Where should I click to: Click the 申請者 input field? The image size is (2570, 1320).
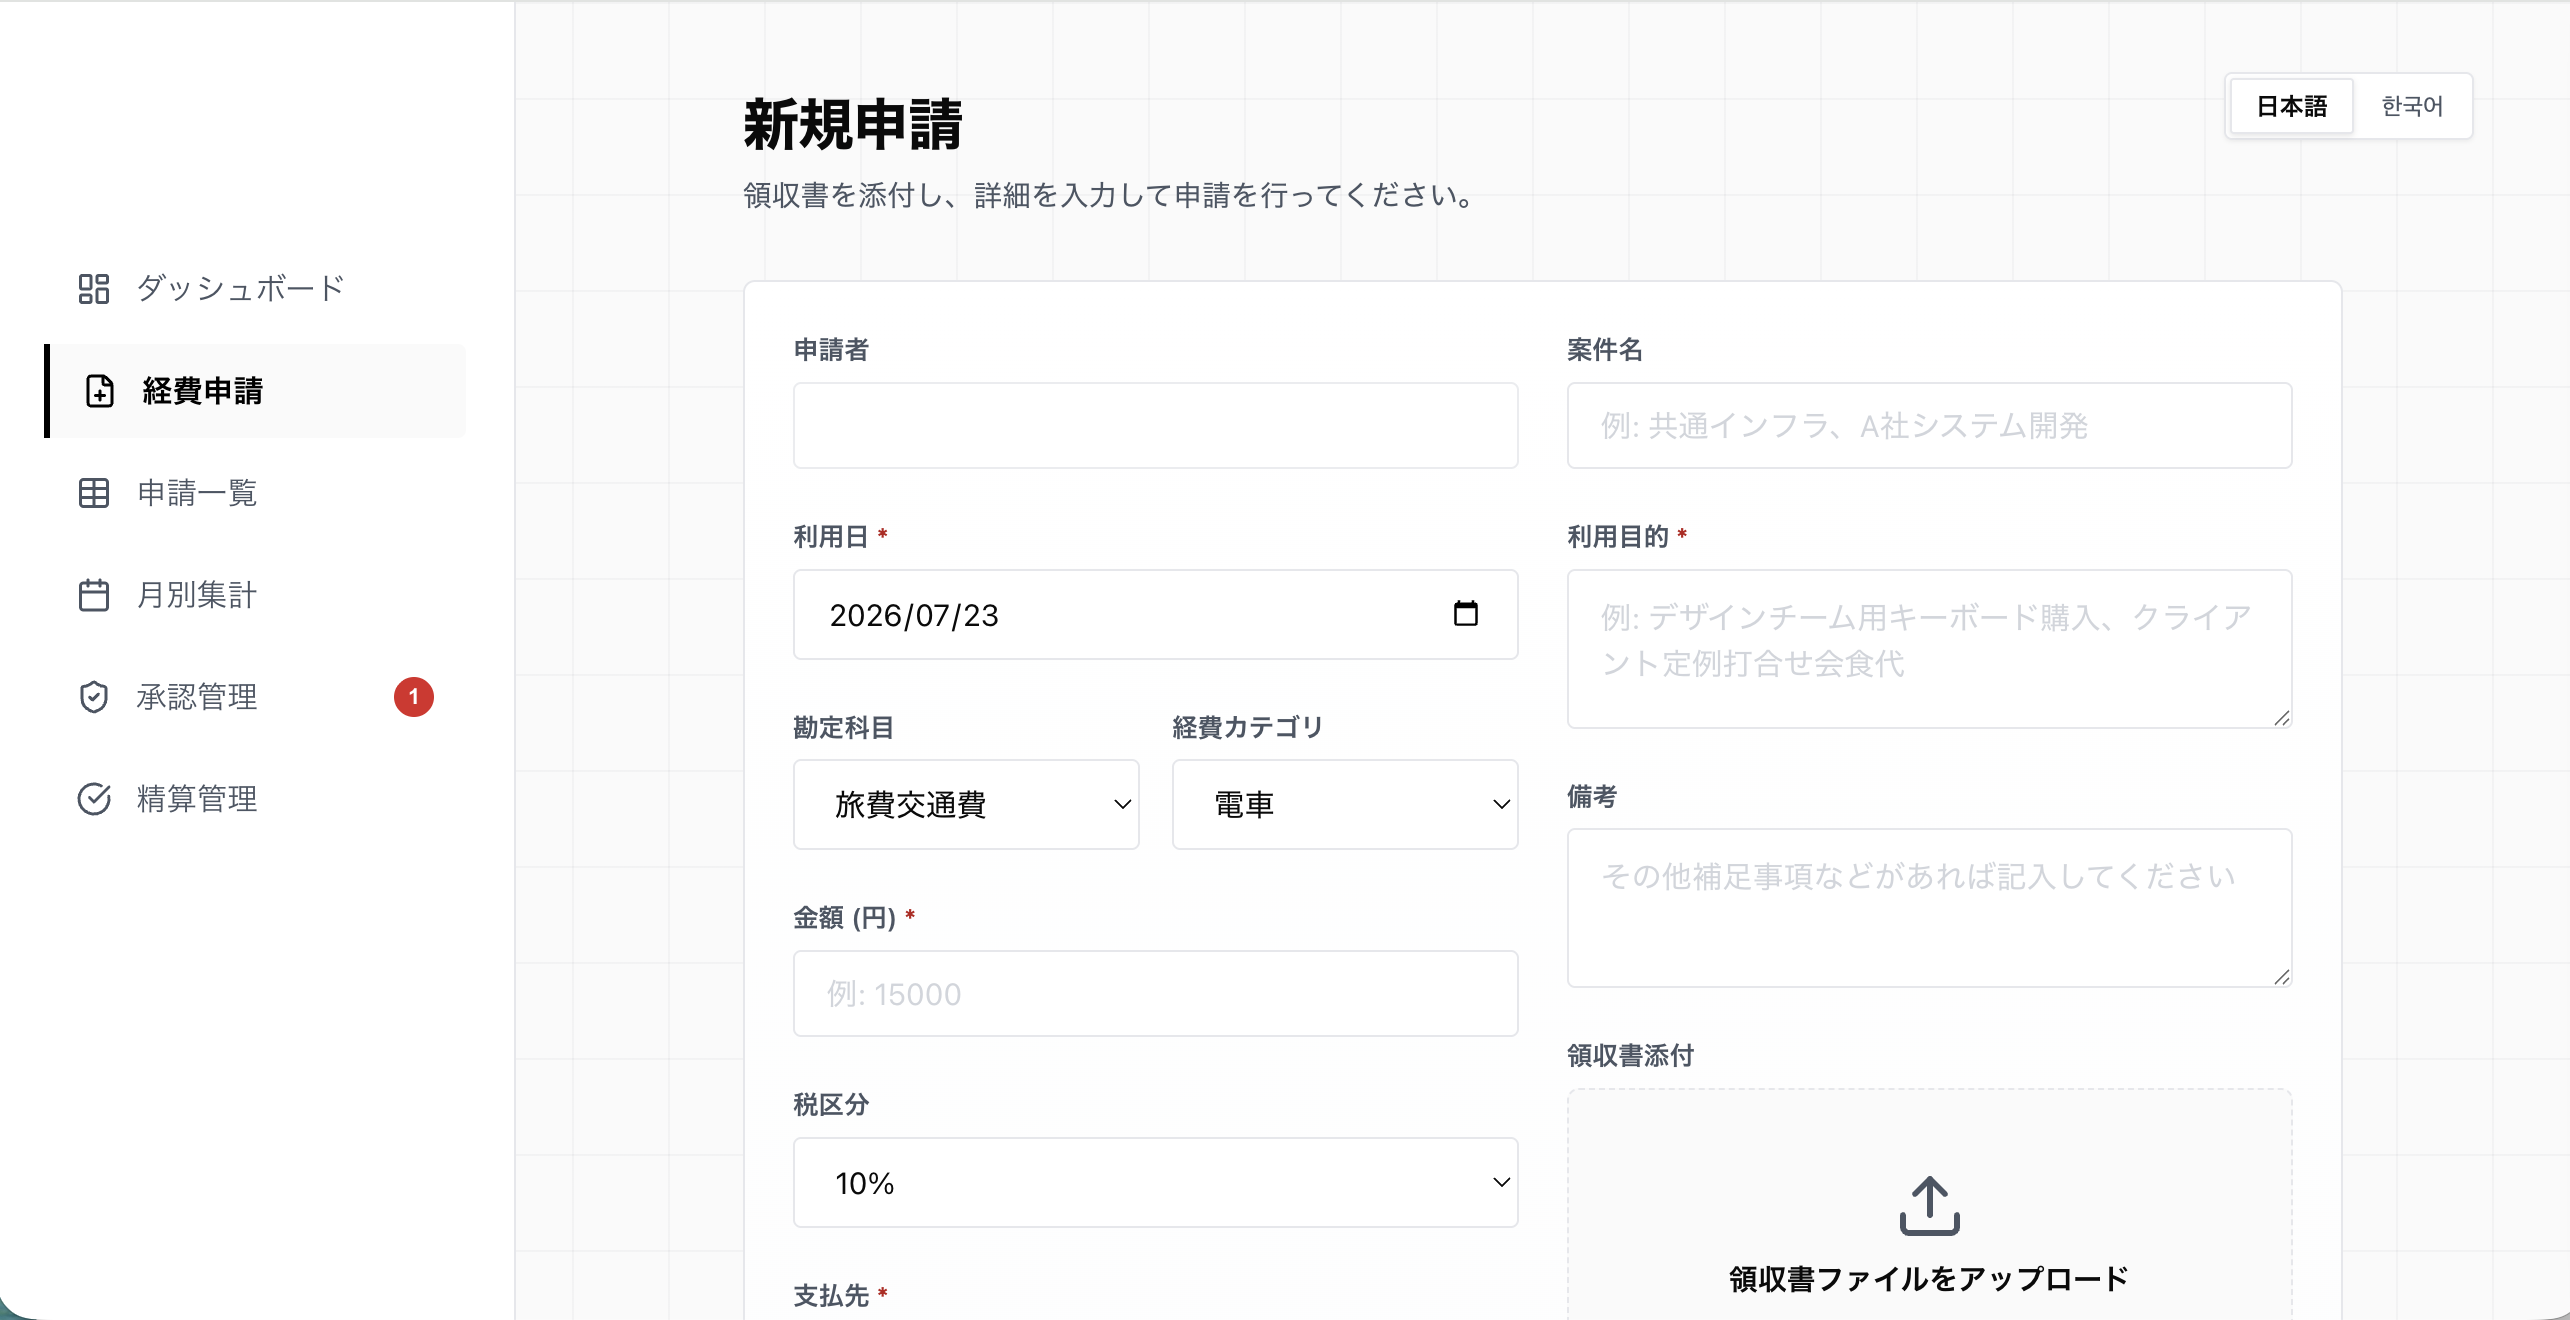pos(1156,425)
